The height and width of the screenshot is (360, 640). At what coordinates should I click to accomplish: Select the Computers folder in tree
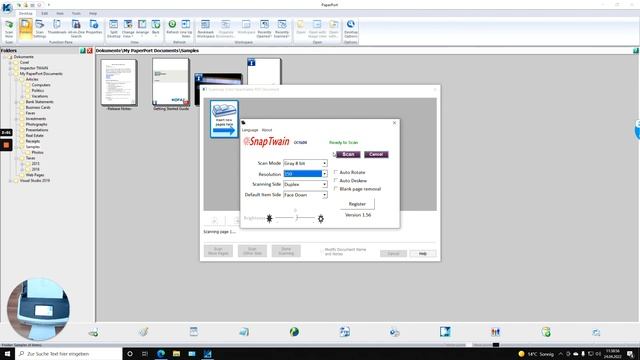click(x=41, y=85)
